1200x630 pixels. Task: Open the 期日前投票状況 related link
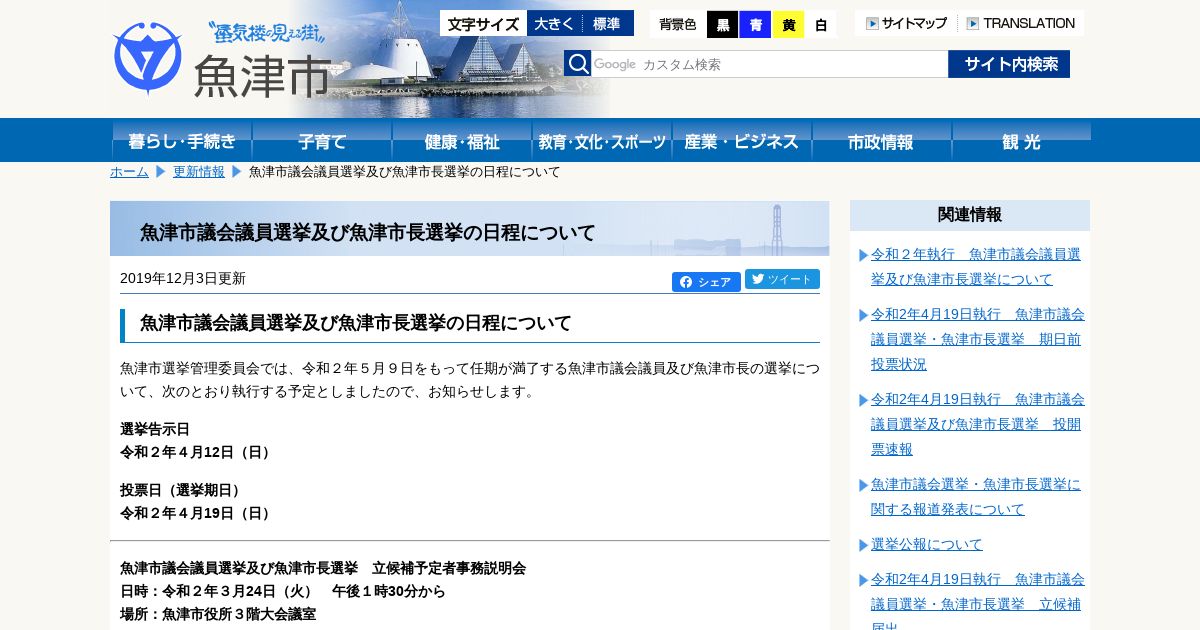tap(977, 339)
